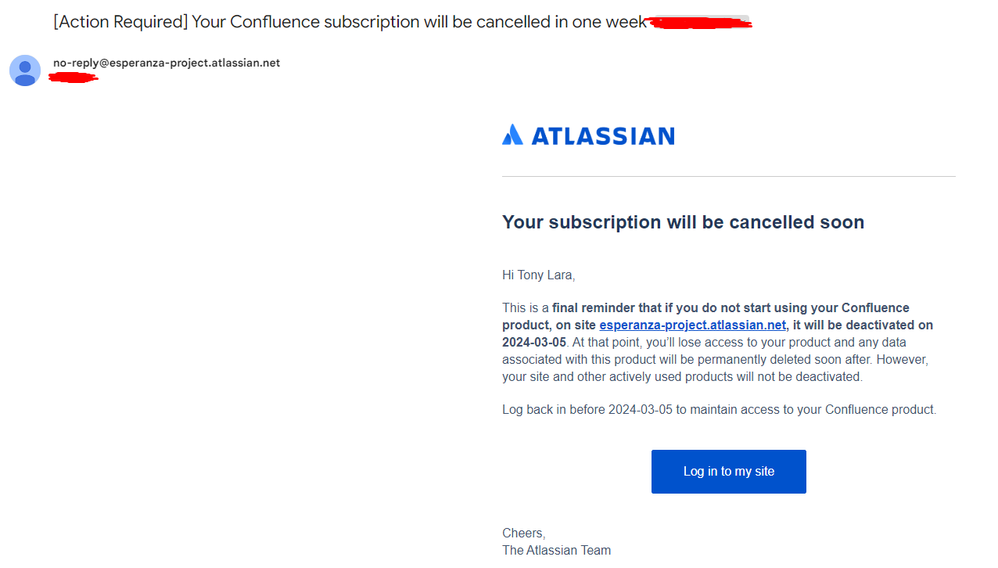The height and width of the screenshot is (568, 998).
Task: Click the Log in to my site button
Action: (x=728, y=471)
